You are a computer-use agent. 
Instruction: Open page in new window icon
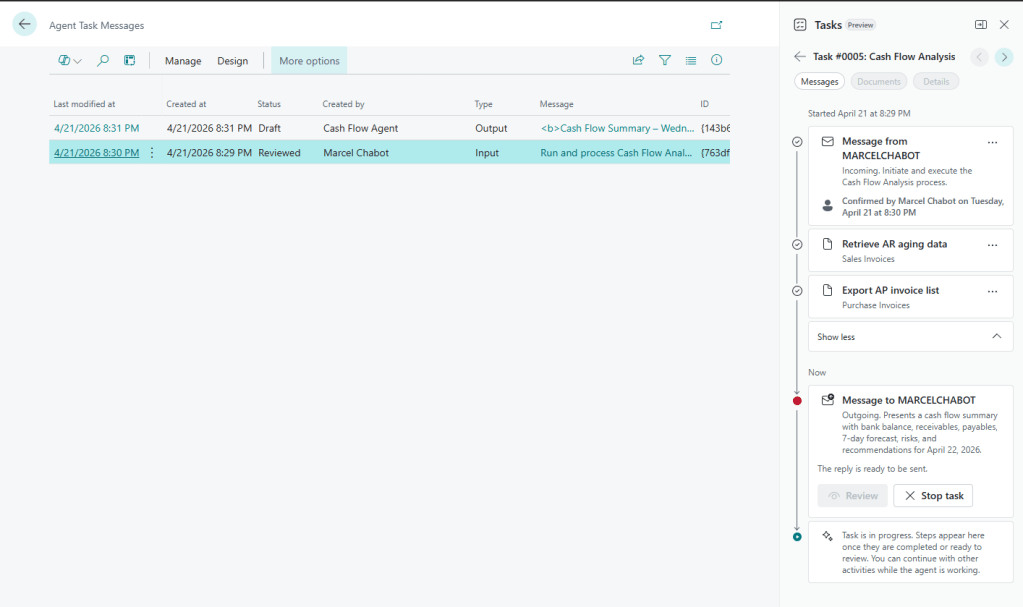click(x=716, y=25)
